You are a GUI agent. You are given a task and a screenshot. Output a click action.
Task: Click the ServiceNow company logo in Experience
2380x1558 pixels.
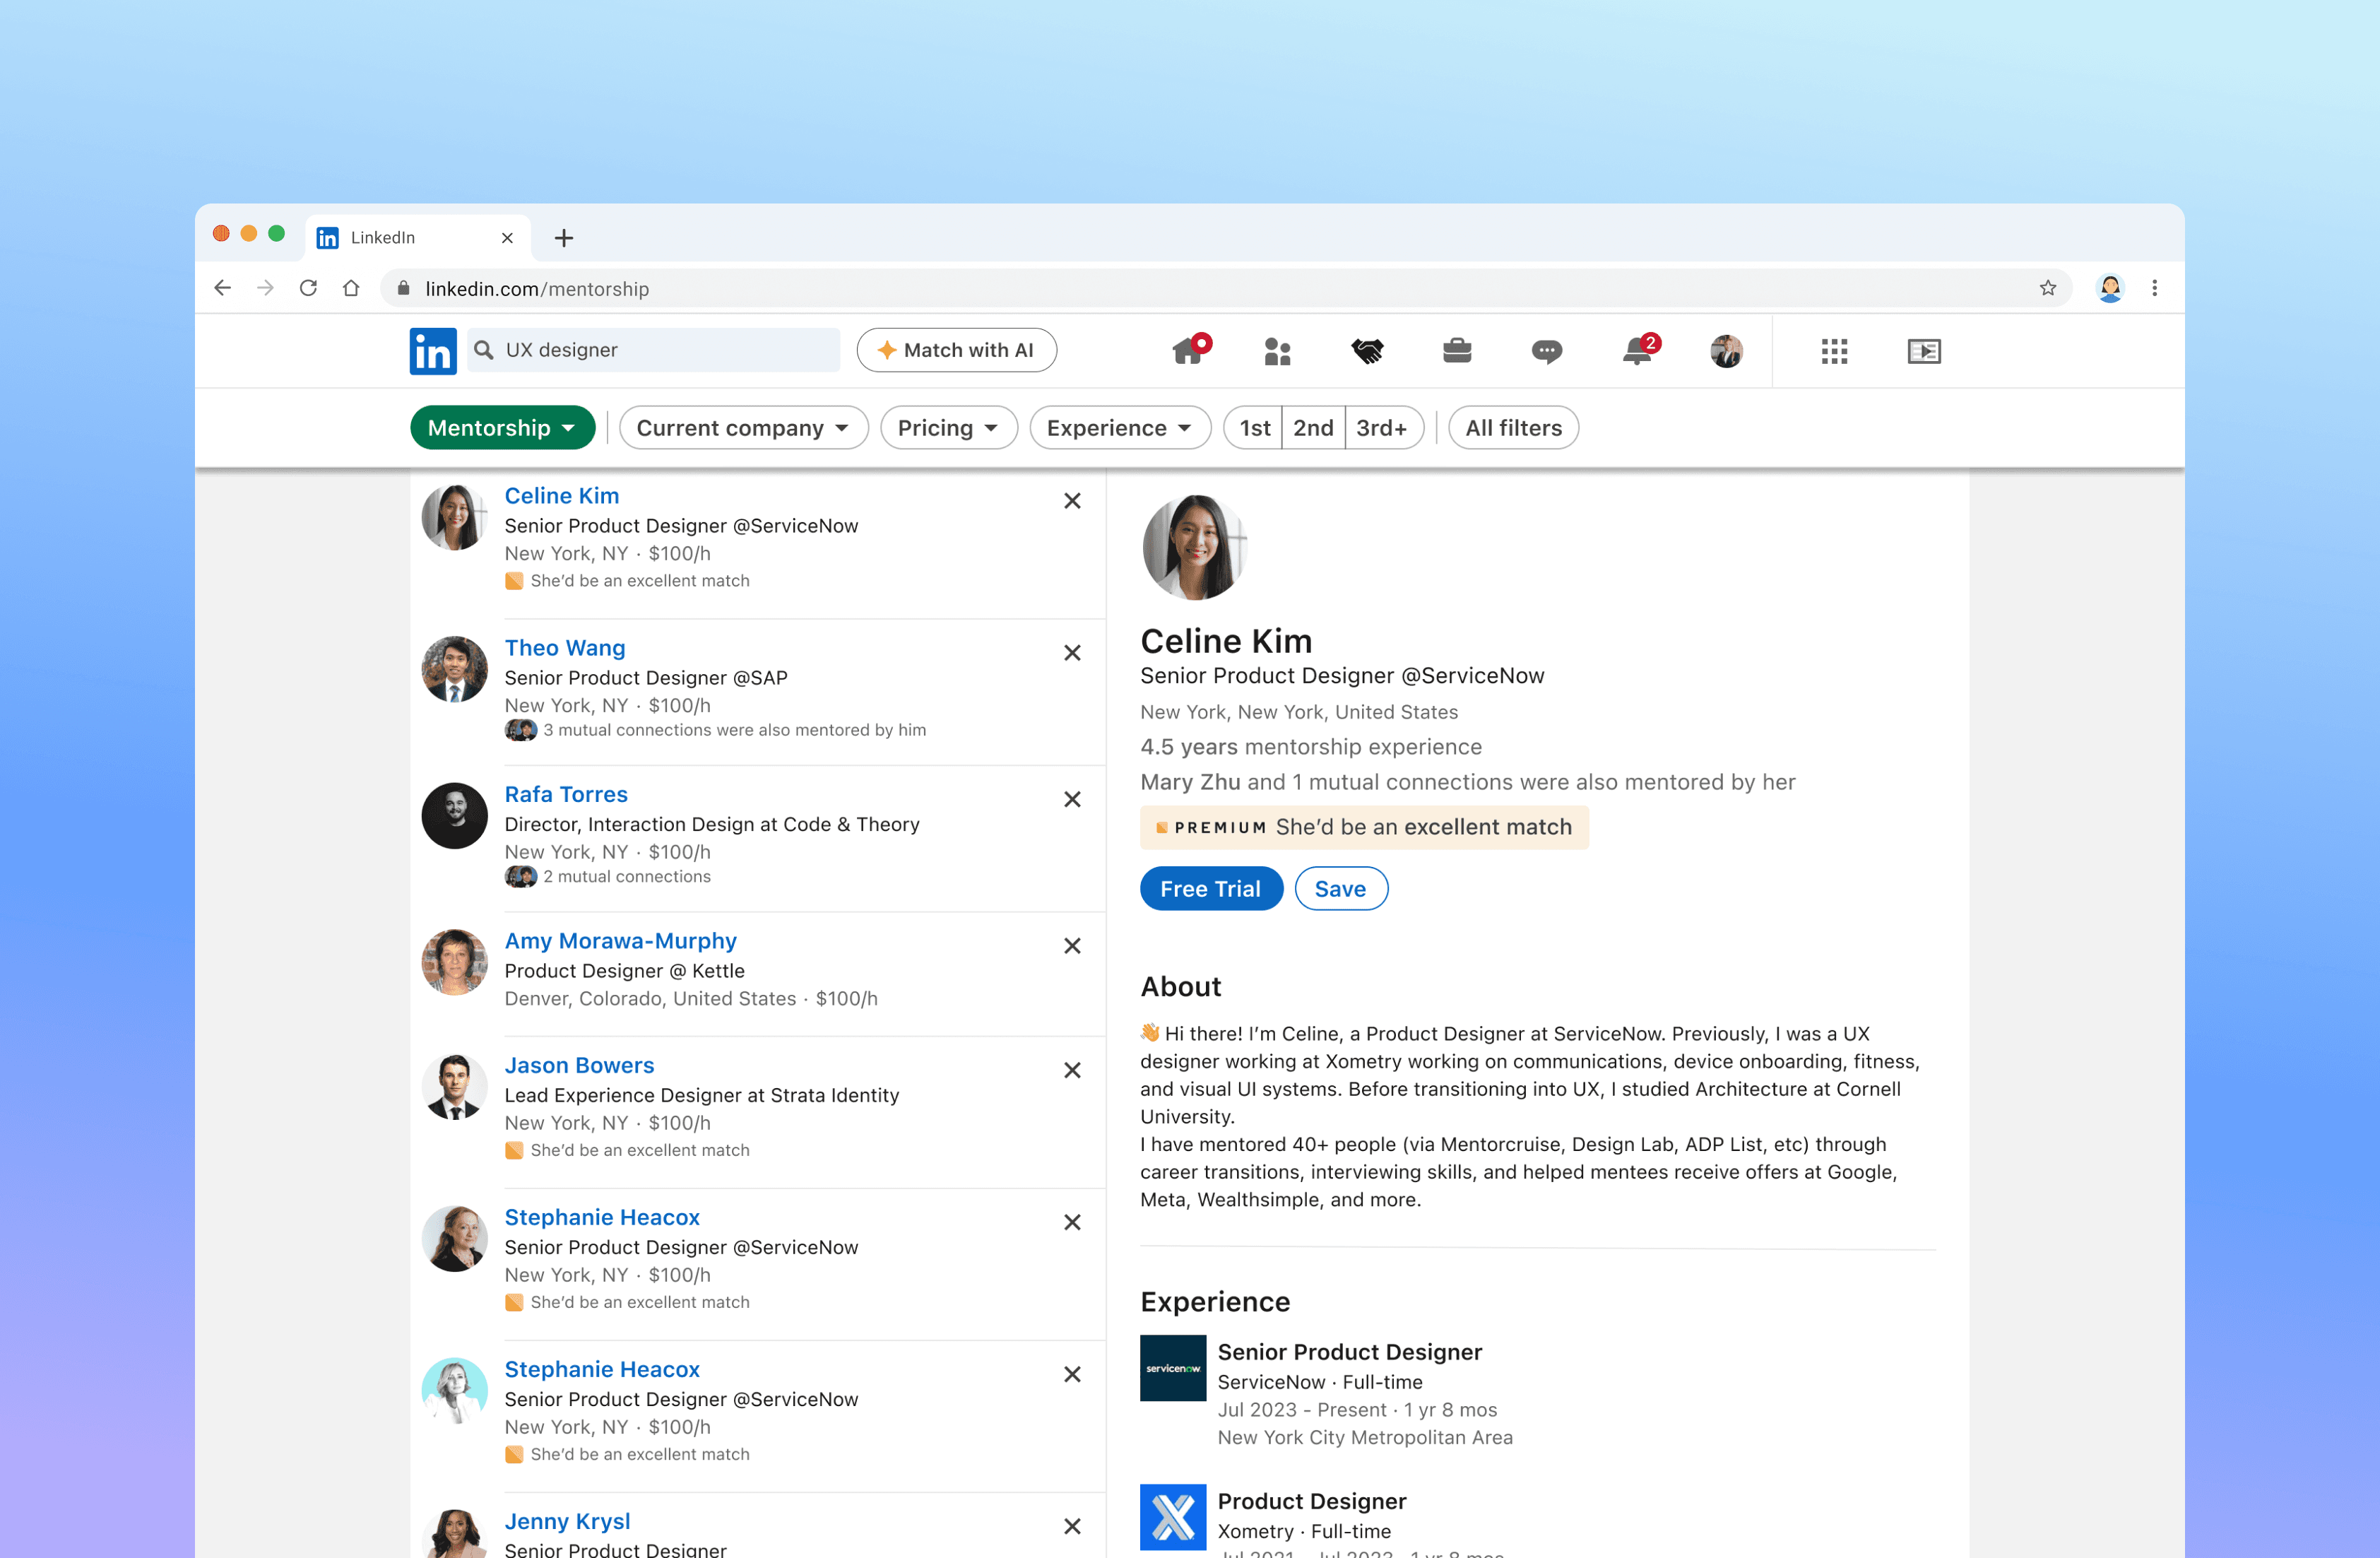pos(1173,1368)
